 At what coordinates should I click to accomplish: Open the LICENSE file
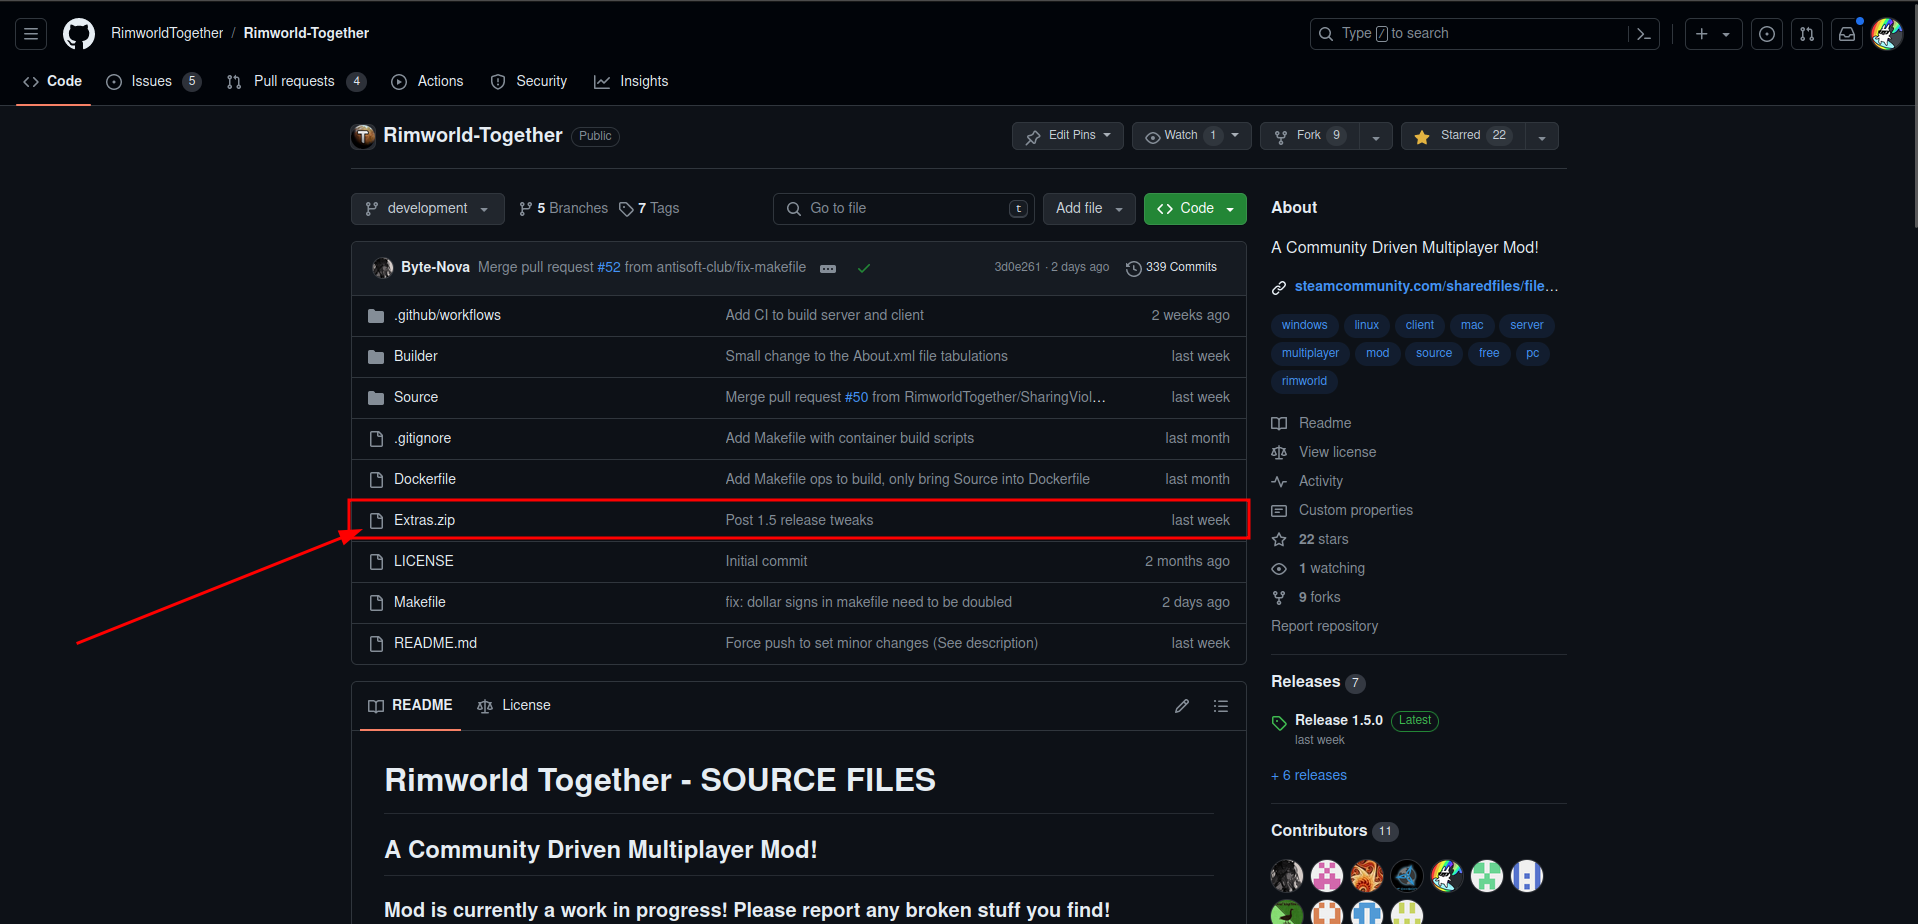pyautogui.click(x=424, y=561)
